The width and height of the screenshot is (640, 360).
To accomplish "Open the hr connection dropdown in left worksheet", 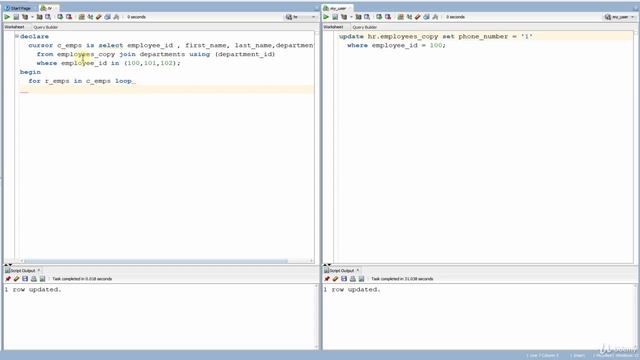I will point(301,17).
